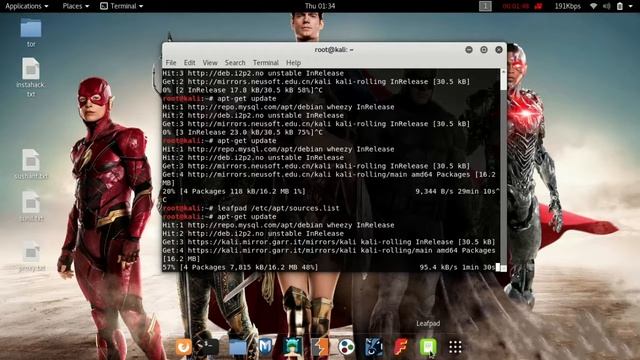This screenshot has height=360, width=640.
Task: Close the root@kali terminal window
Action: (499, 49)
